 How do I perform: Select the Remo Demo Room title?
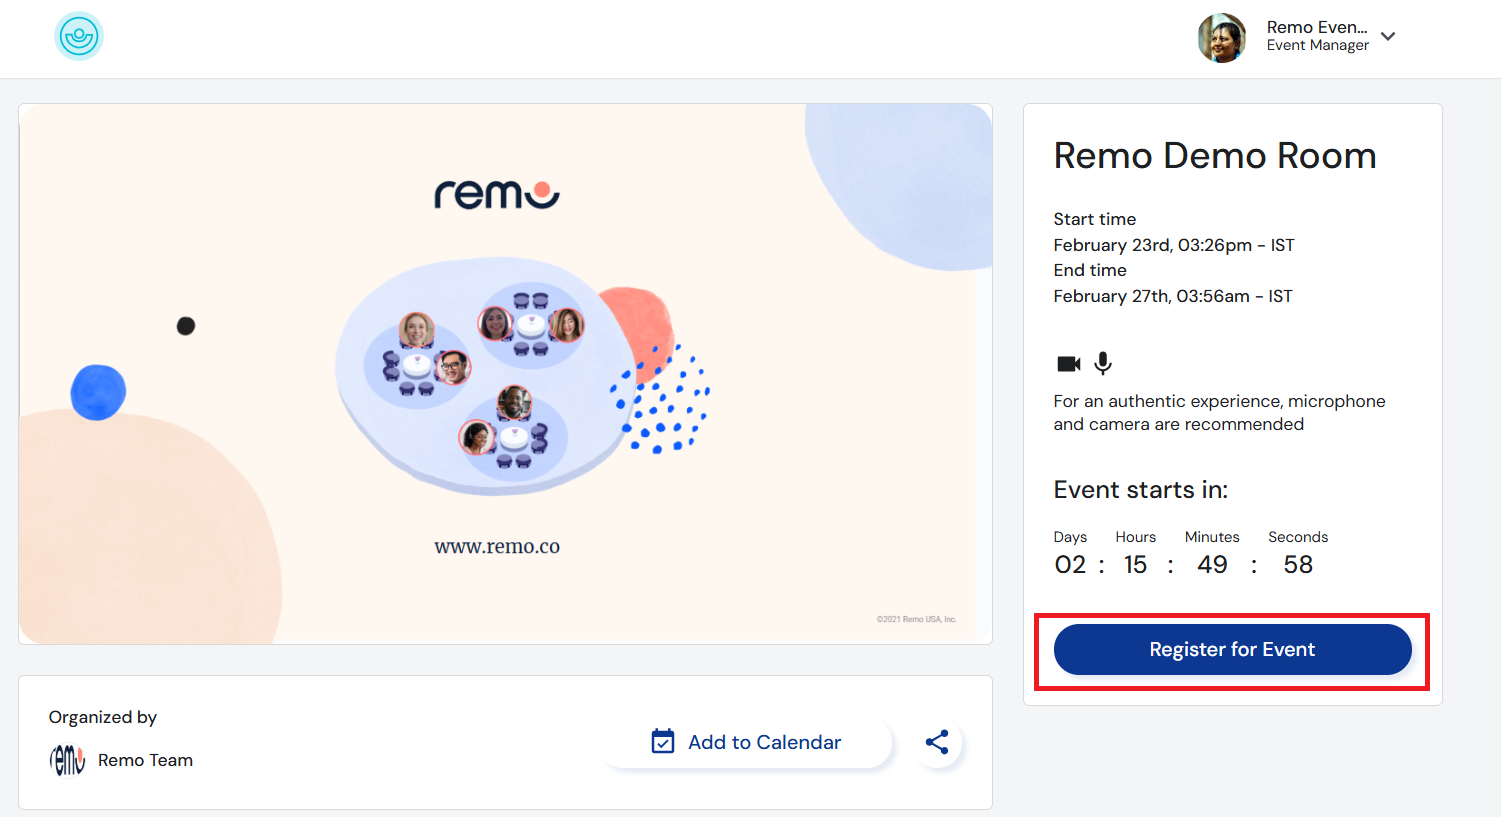(x=1215, y=156)
